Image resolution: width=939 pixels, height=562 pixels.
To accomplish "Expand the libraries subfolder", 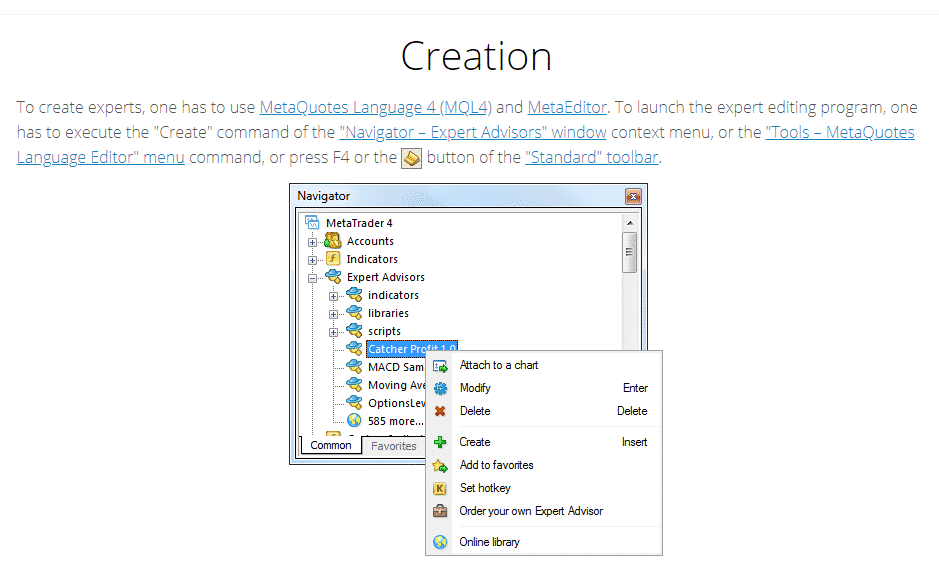I will click(334, 314).
